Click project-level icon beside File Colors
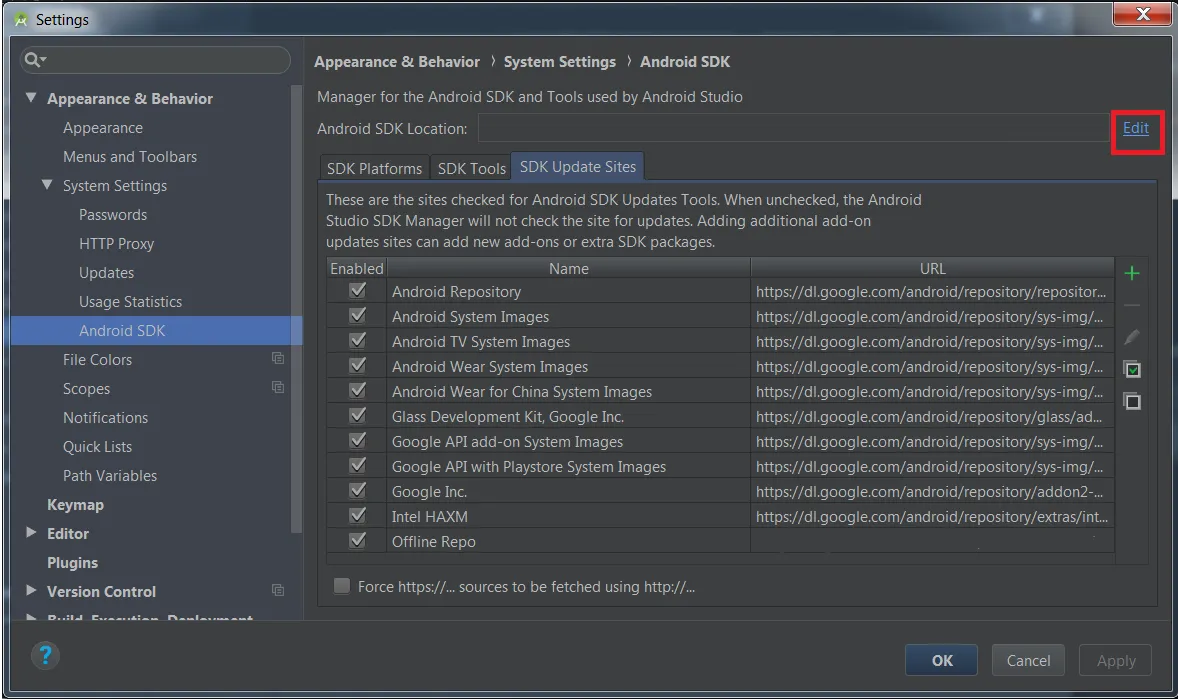The width and height of the screenshot is (1178, 699). [278, 359]
